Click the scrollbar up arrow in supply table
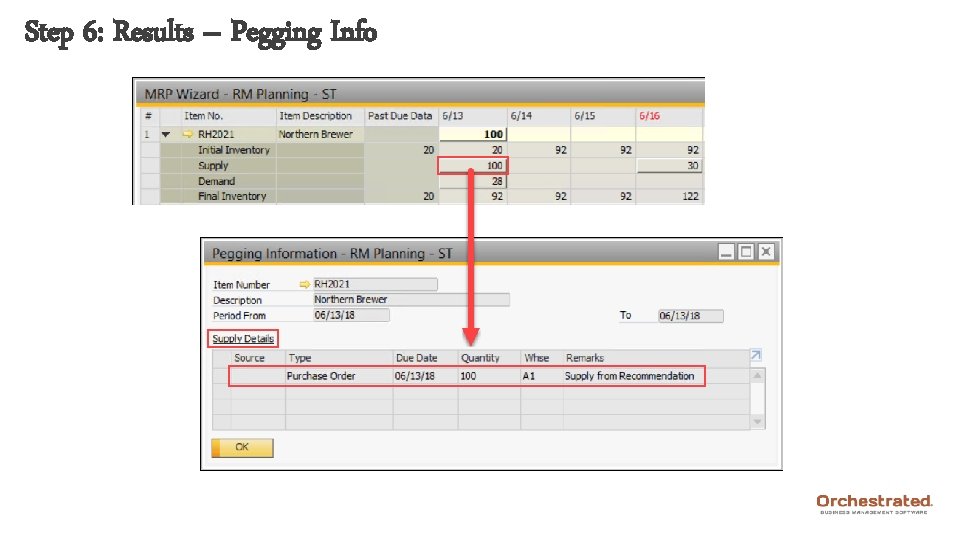Screen dimensions: 960x540 click(x=757, y=375)
